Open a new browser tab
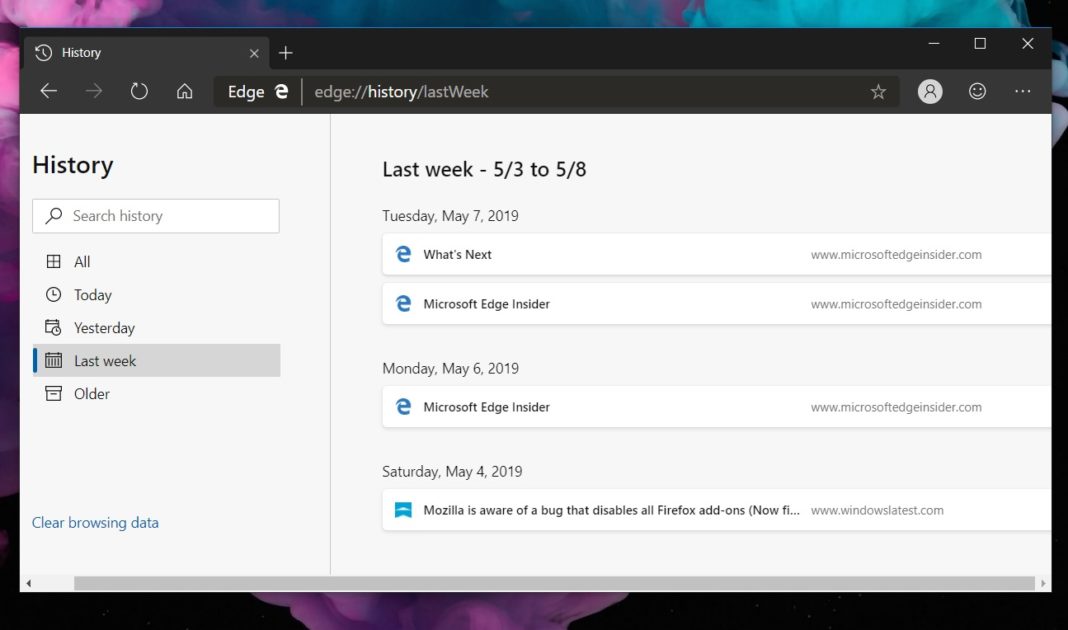The width and height of the screenshot is (1068, 630). click(286, 52)
